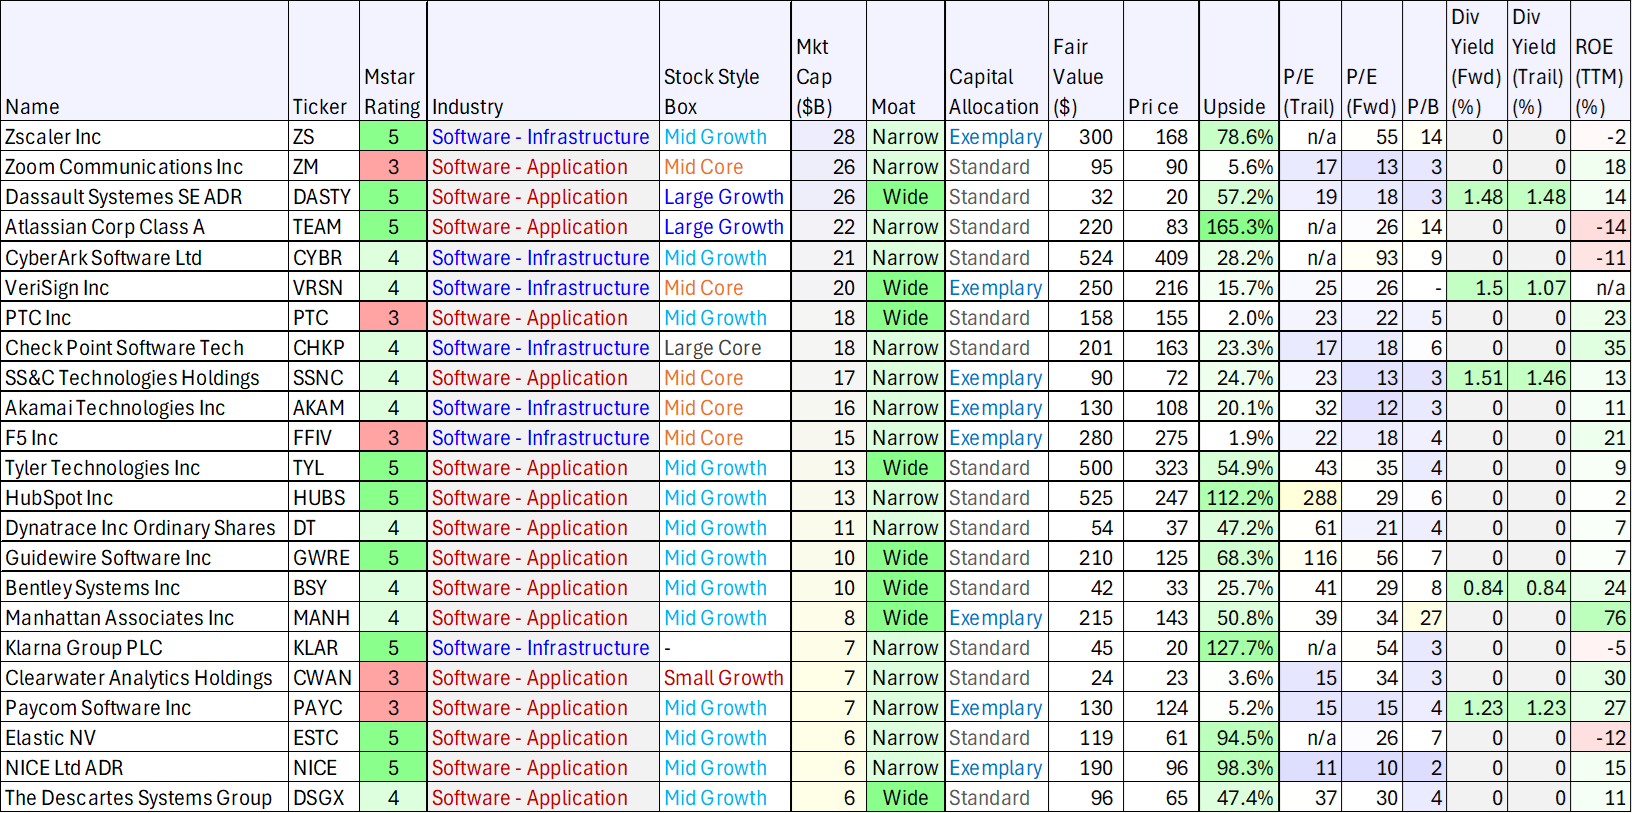Select the ticker cell SSNC
This screenshot has width=1632, height=813.
[323, 377]
